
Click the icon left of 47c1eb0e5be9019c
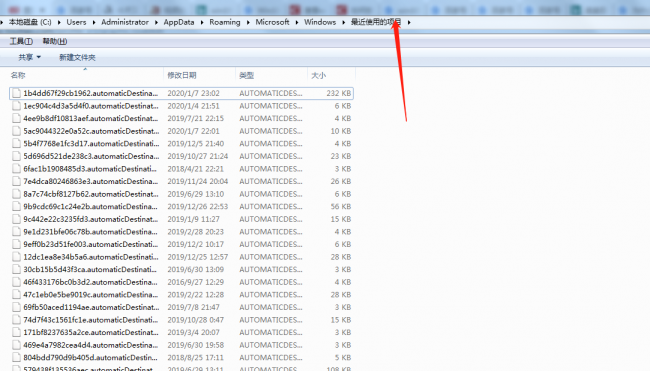coord(16,294)
